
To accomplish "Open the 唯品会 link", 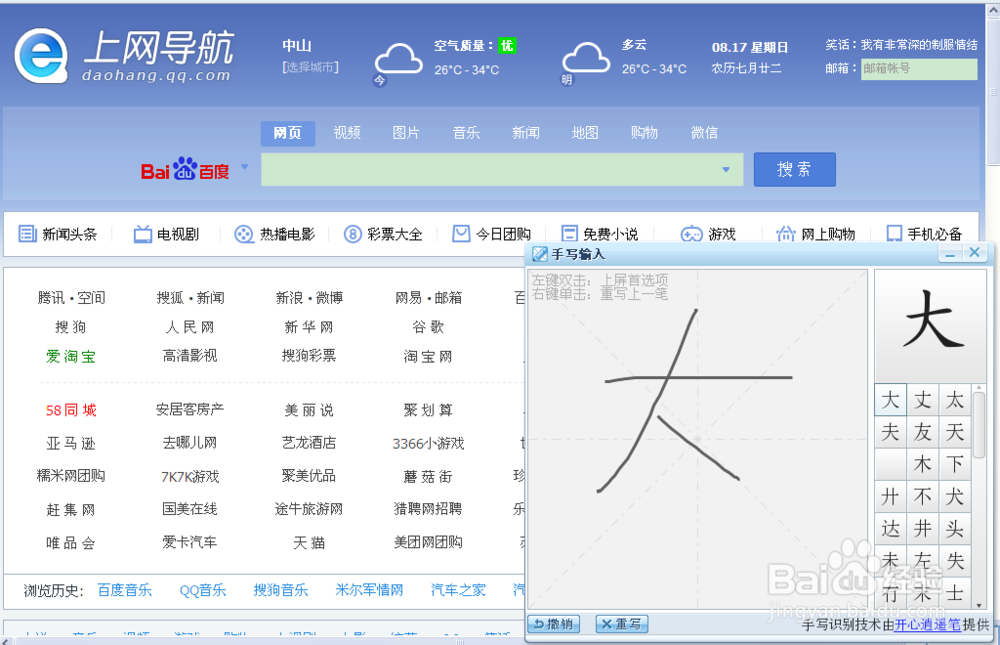I will tap(71, 543).
